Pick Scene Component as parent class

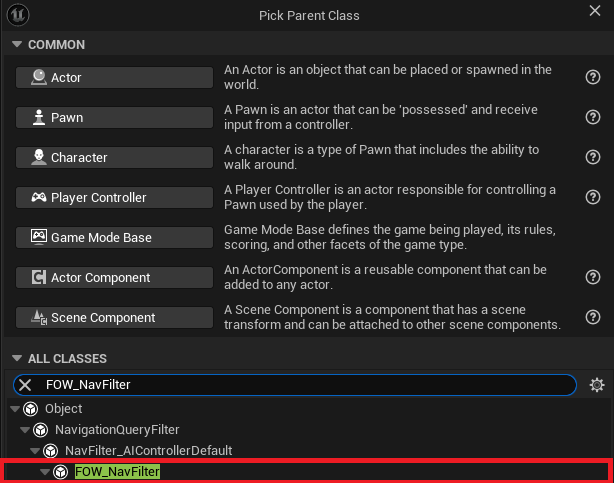(114, 317)
